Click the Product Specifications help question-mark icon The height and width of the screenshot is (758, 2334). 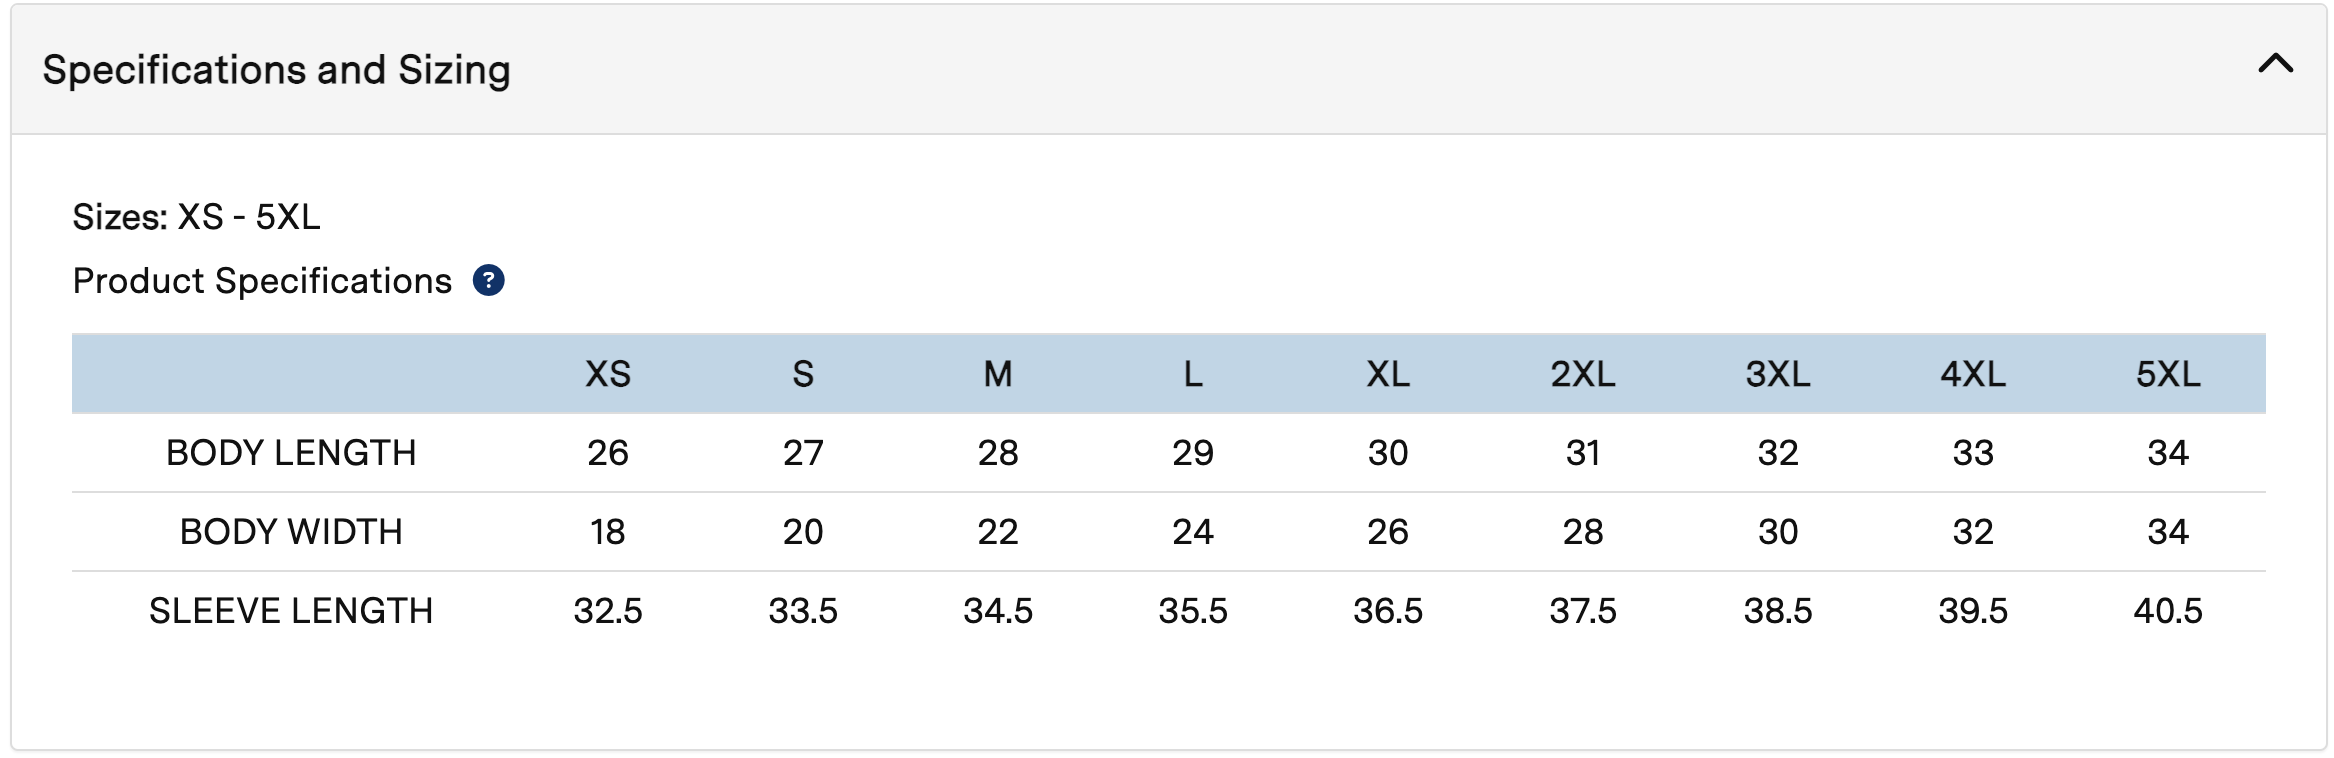pyautogui.click(x=488, y=281)
